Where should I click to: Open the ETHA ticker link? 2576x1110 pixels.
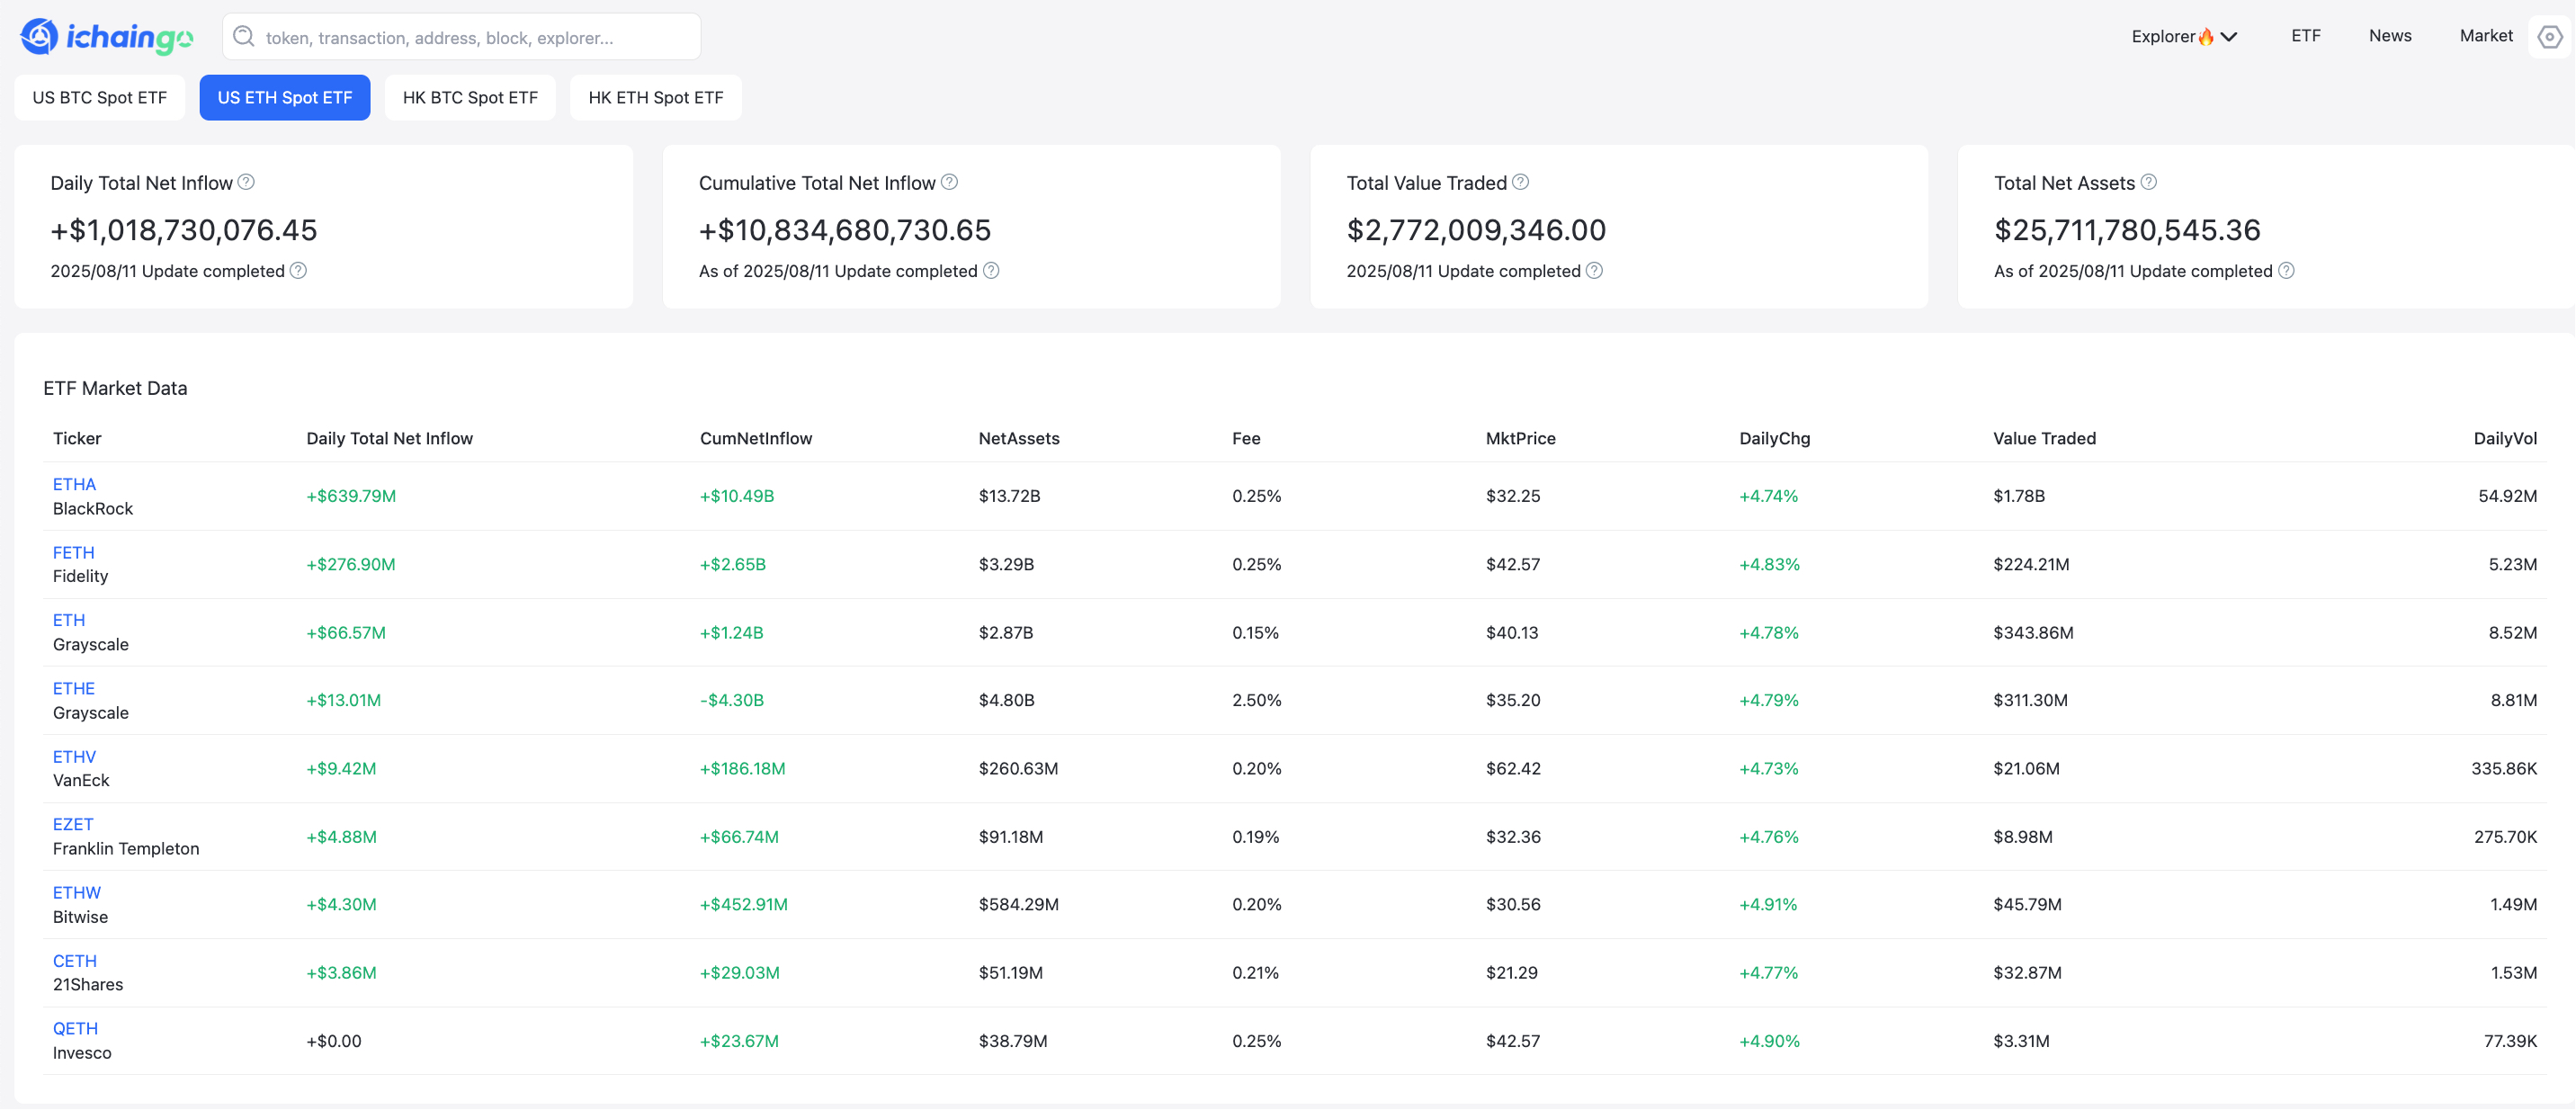[x=74, y=484]
